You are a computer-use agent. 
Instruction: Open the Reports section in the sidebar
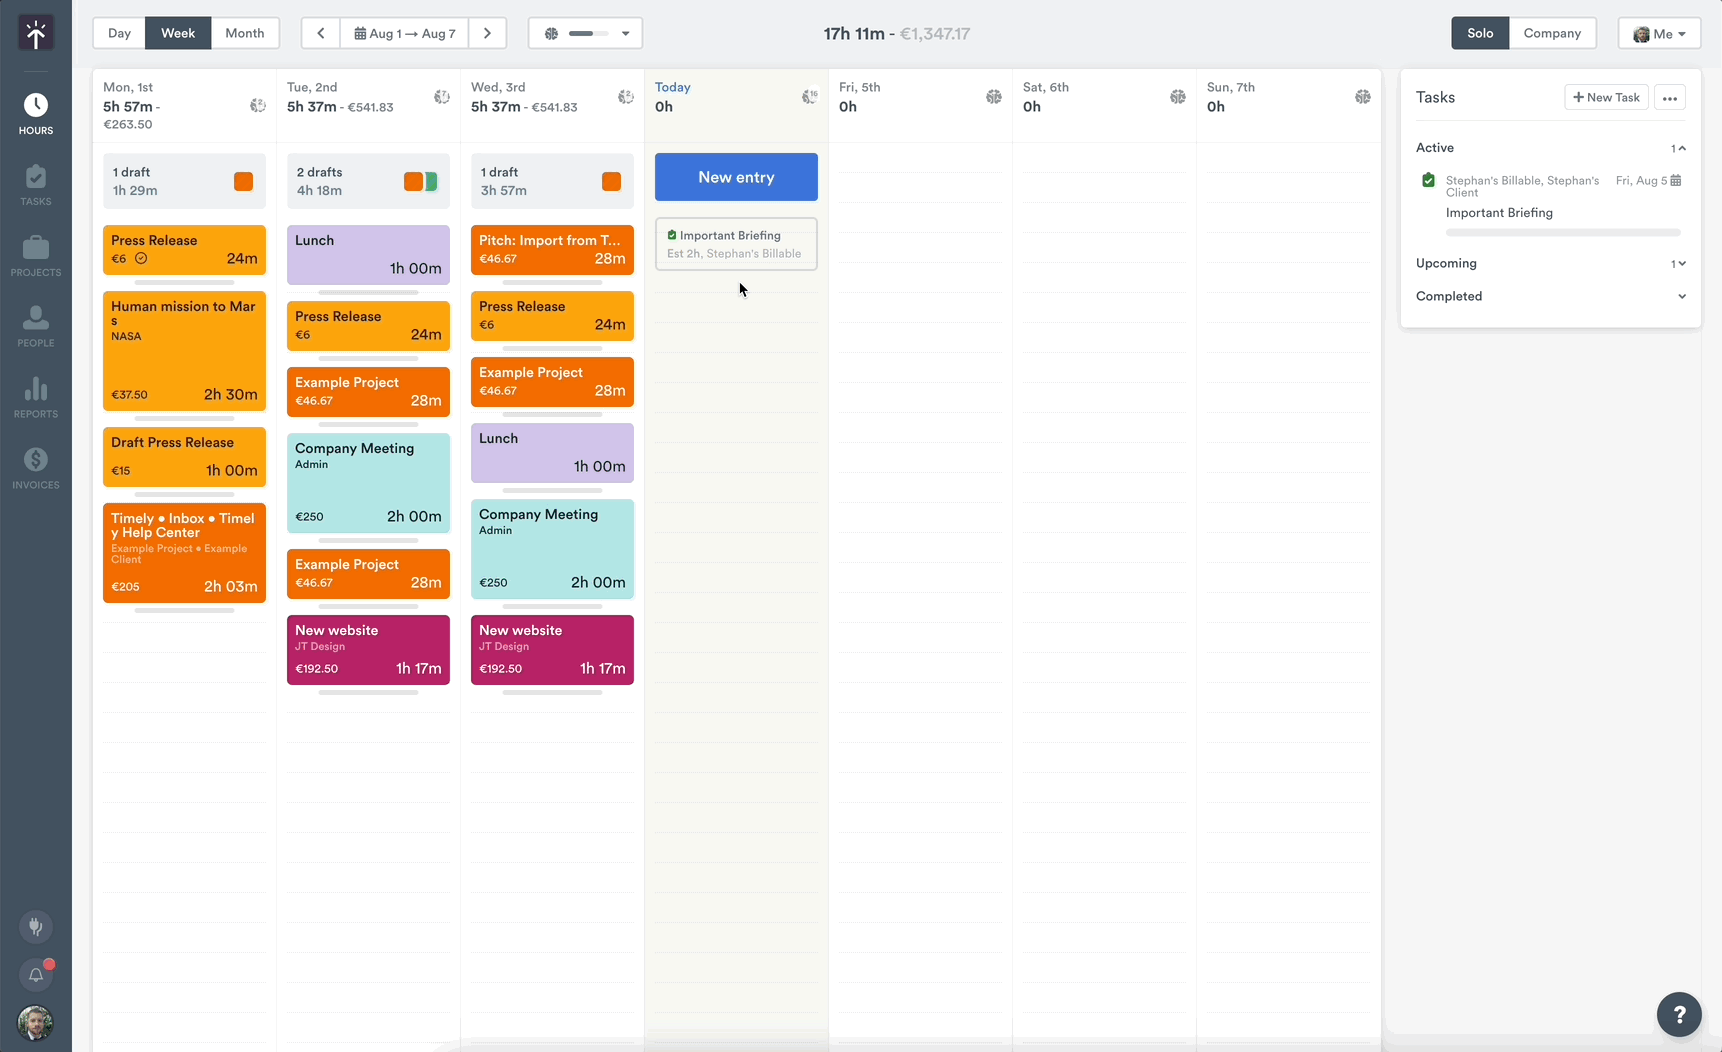click(36, 396)
